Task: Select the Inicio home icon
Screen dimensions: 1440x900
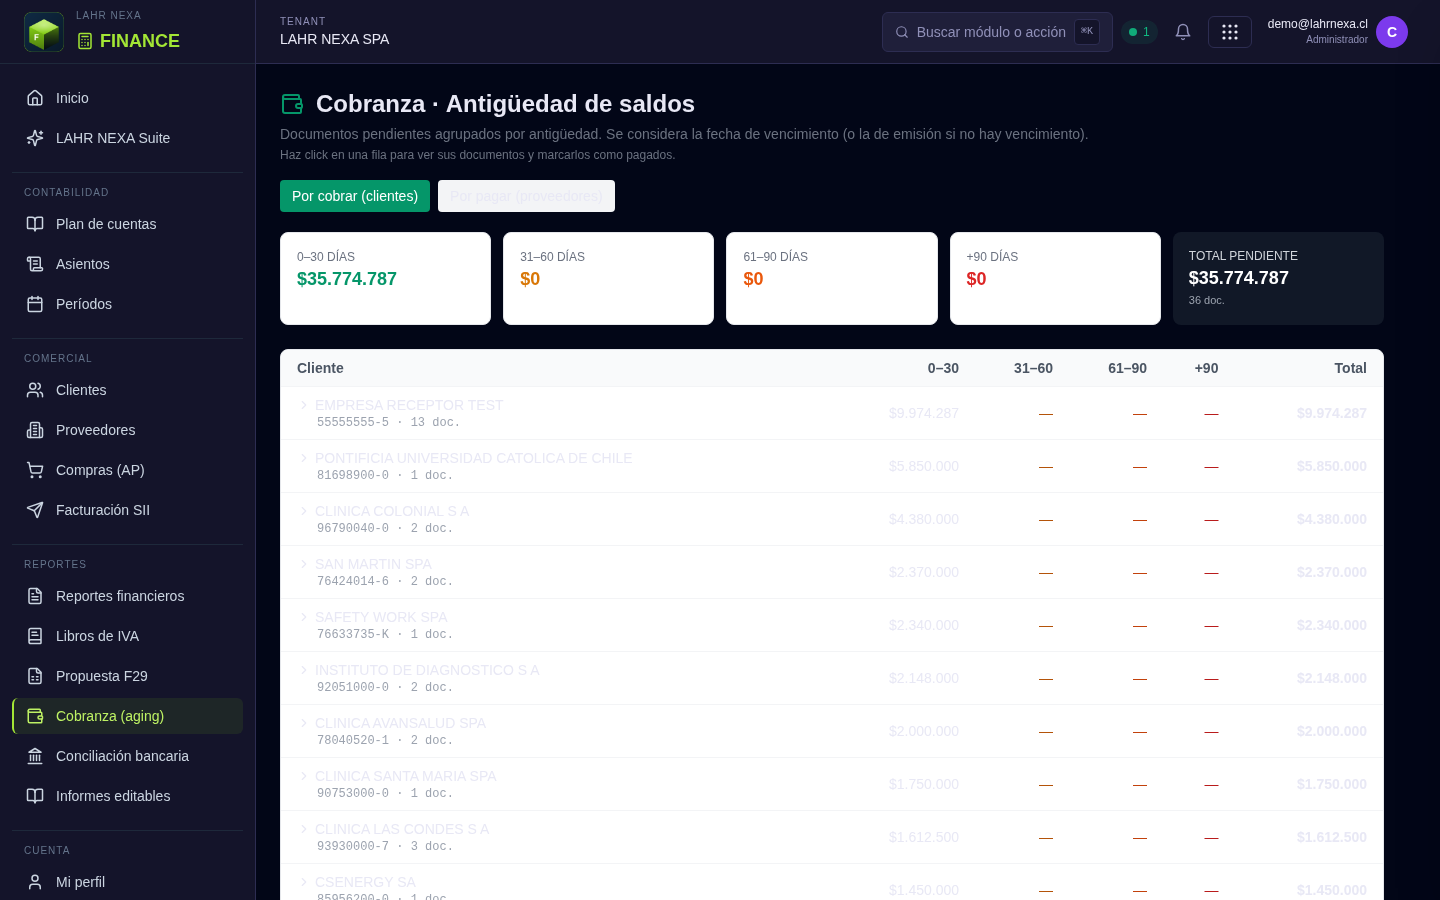Action: (35, 98)
